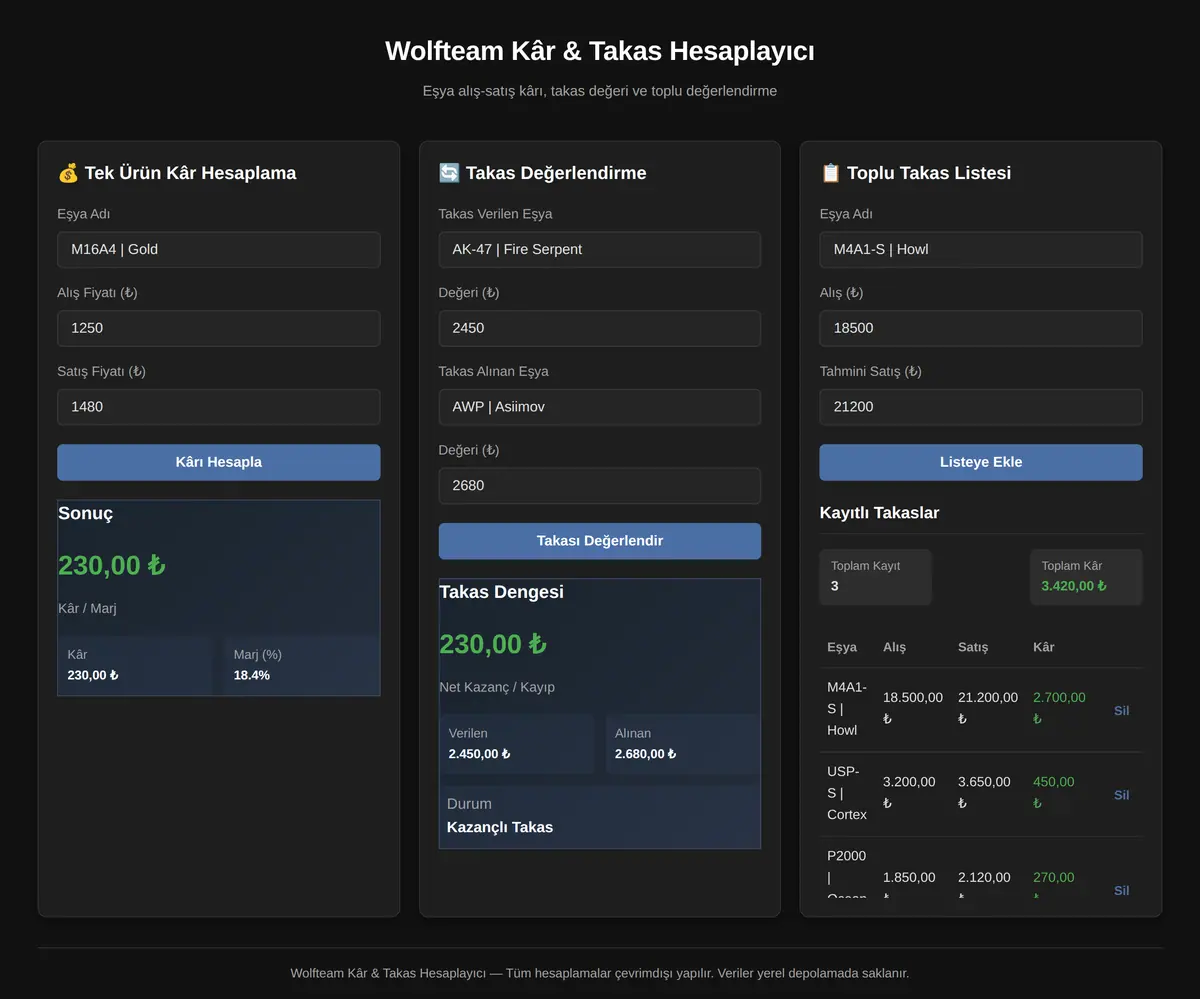Select the Alış Fiyatı field showing 1250

click(x=219, y=328)
